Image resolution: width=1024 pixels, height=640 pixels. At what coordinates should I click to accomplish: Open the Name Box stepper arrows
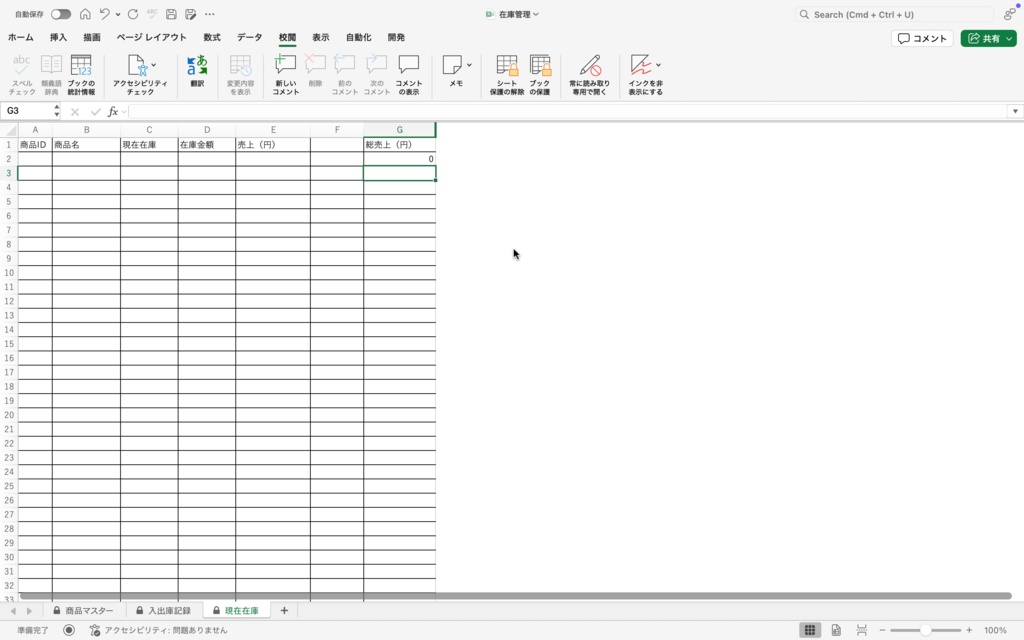pos(57,111)
